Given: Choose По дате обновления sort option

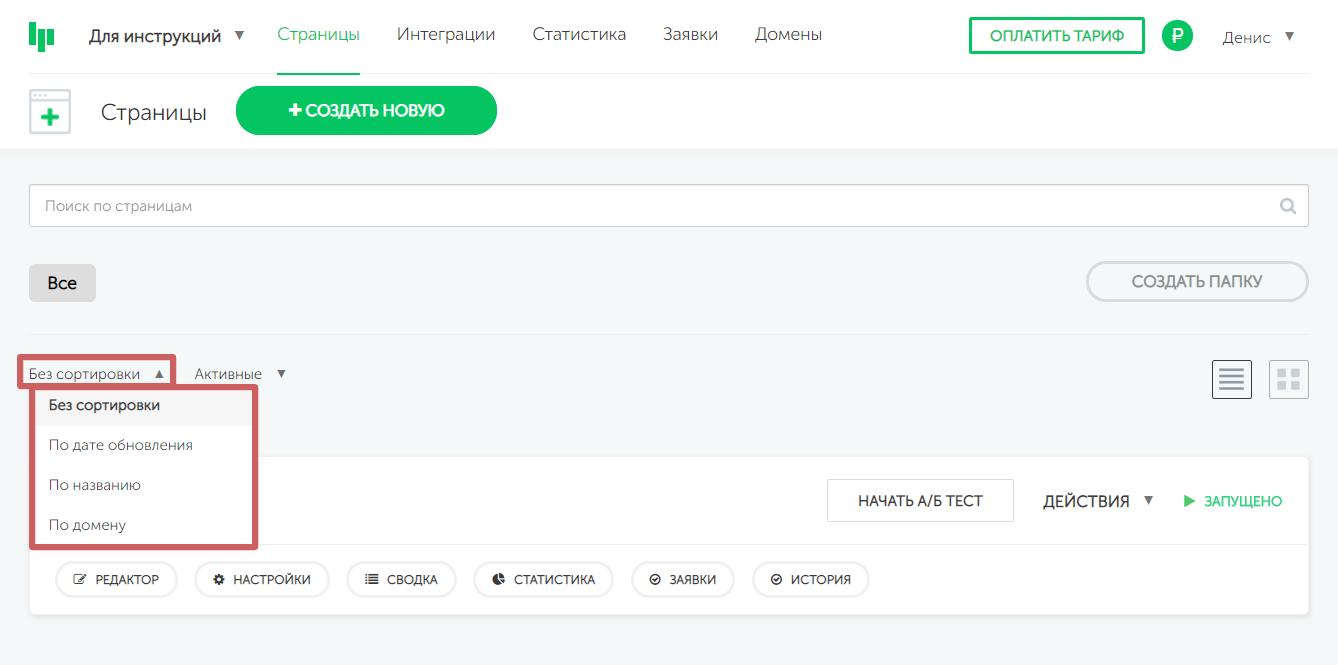Looking at the screenshot, I should (x=121, y=445).
